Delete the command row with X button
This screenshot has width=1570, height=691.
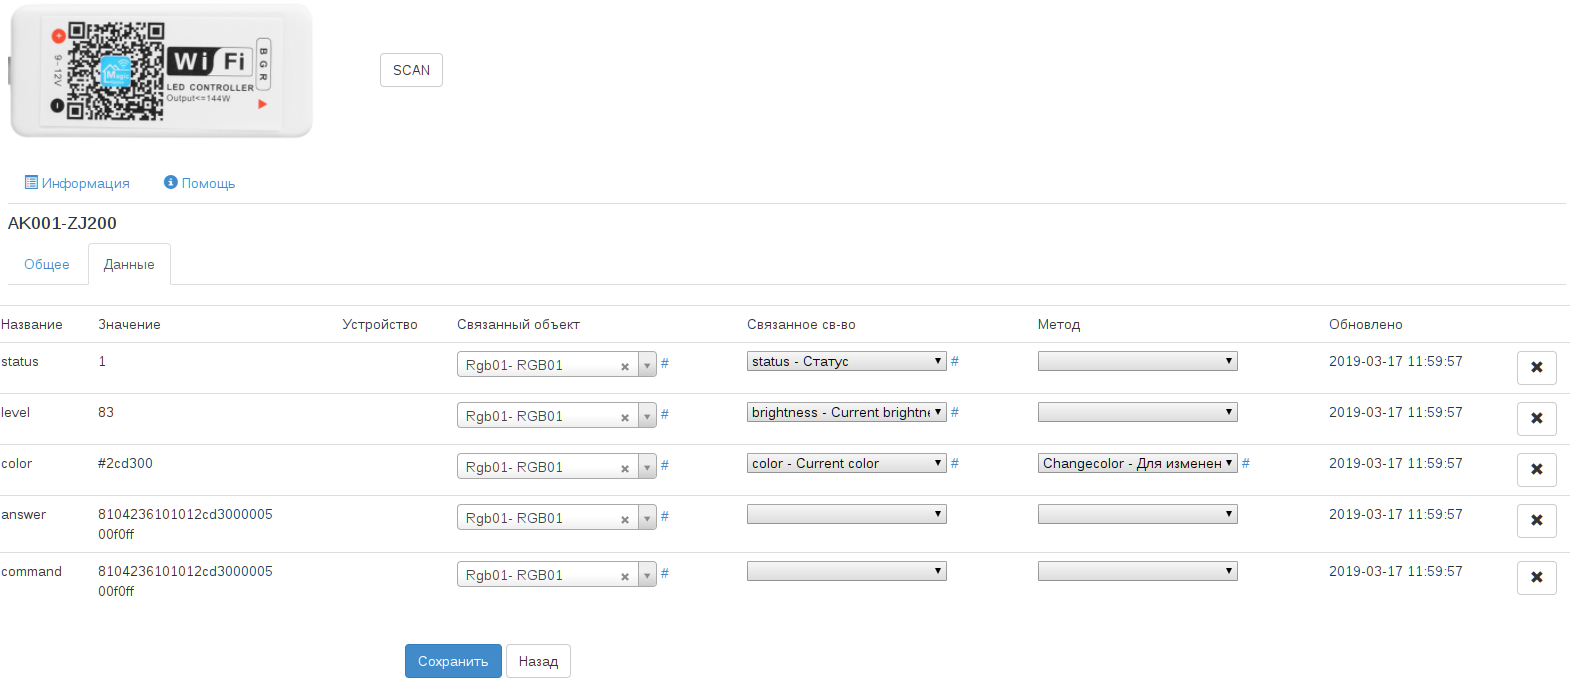[1536, 578]
